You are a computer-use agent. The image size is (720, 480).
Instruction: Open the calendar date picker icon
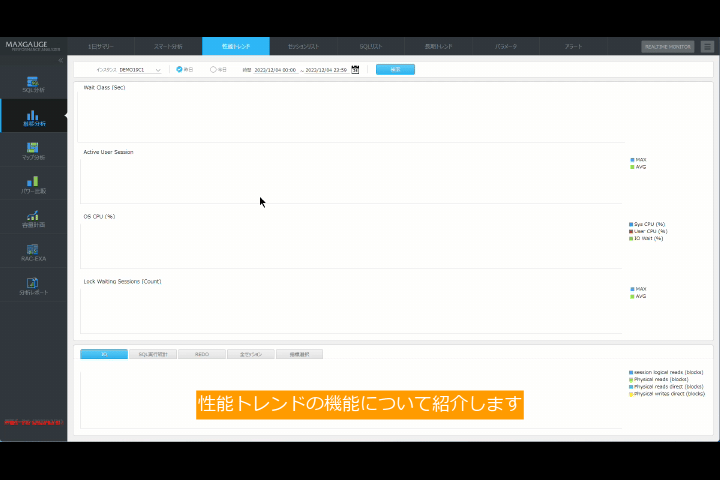point(355,69)
